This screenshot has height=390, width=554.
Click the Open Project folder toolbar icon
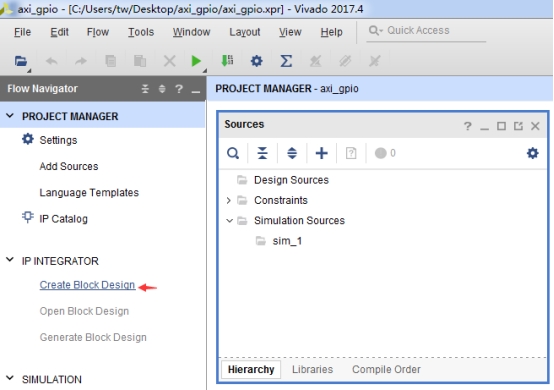[x=21, y=61]
